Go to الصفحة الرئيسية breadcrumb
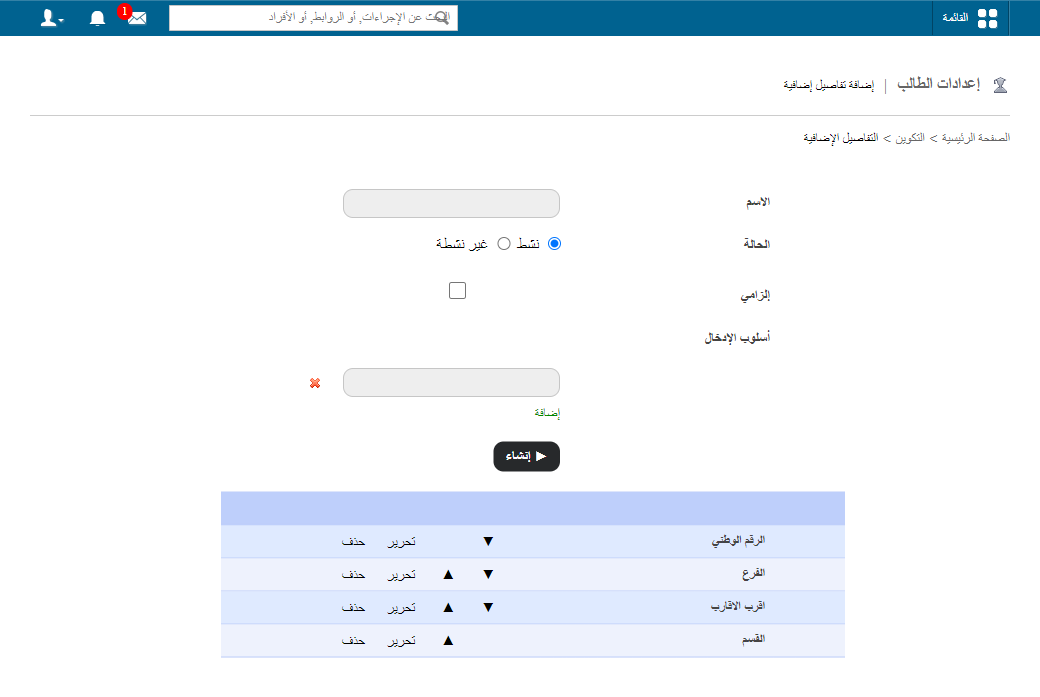Viewport: 1040px width, 697px height. click(976, 137)
